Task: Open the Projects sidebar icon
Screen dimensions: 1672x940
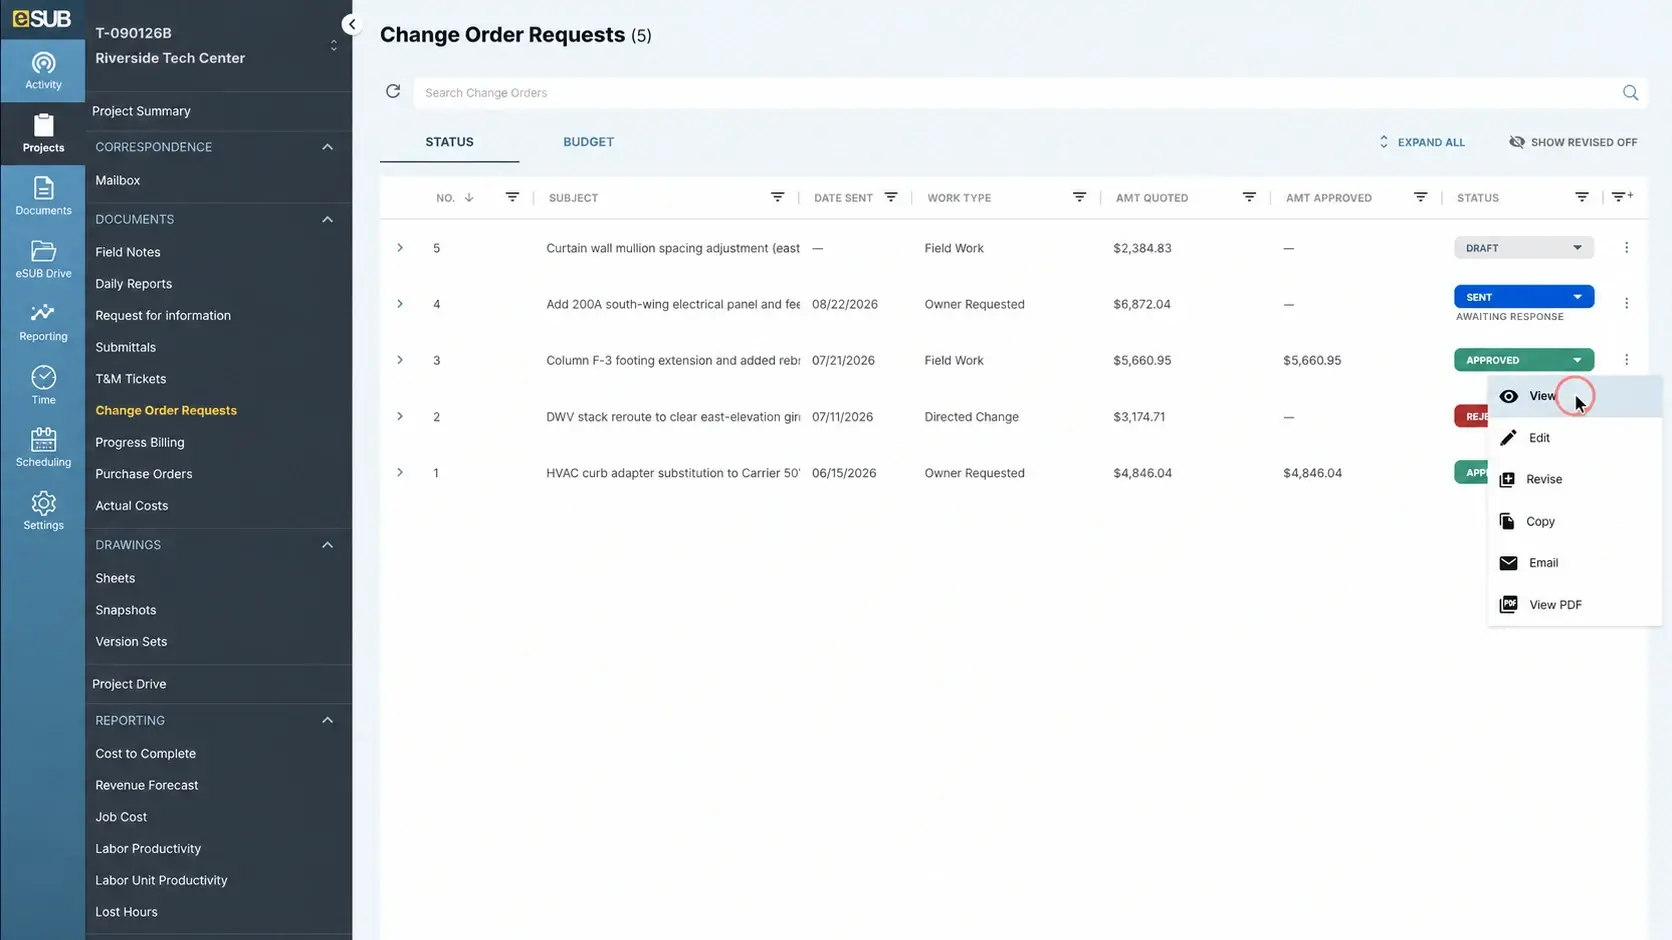Action: click(x=43, y=134)
